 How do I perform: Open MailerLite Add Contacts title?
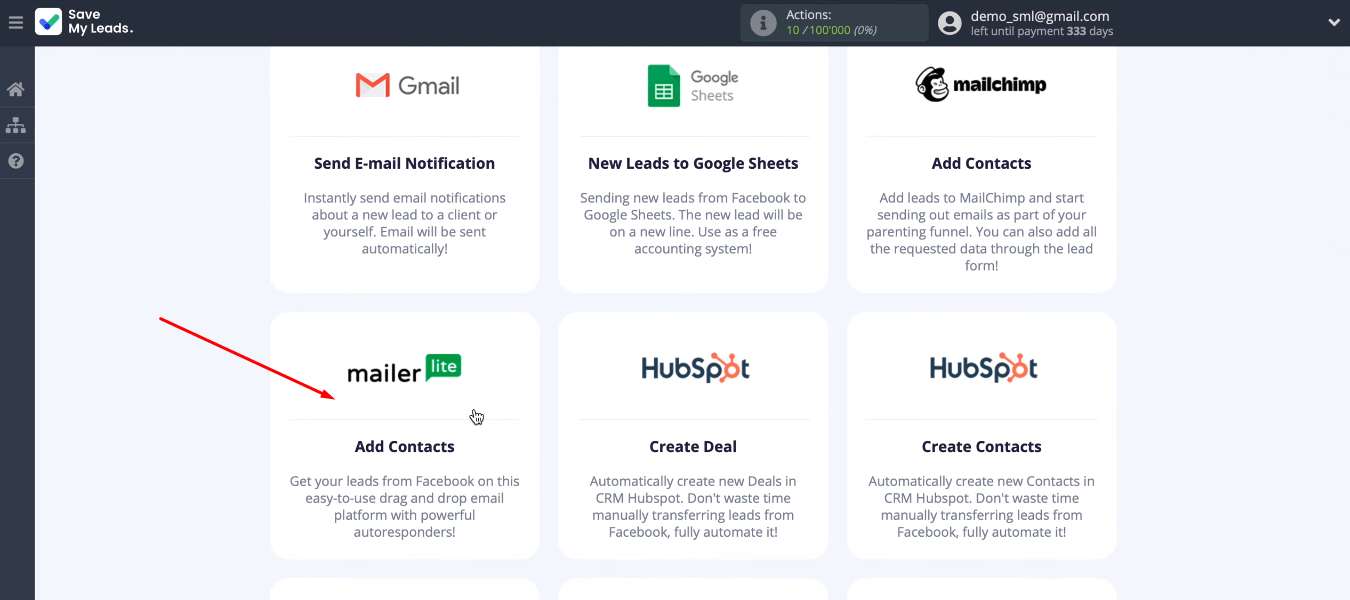coord(404,446)
